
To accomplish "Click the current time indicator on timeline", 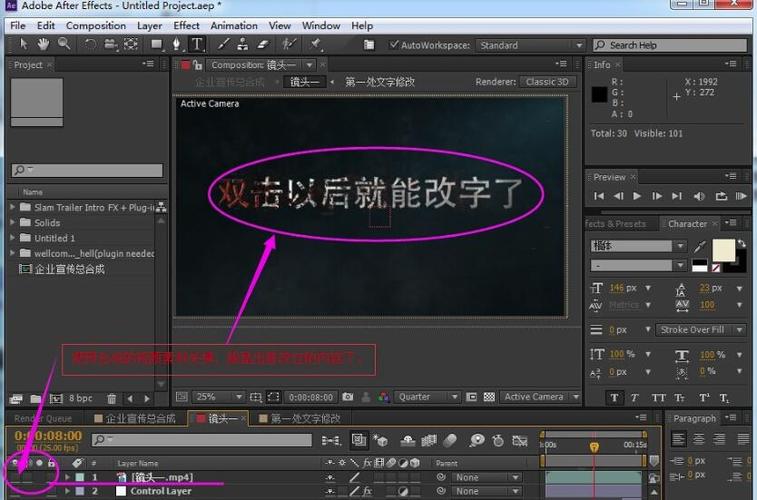I will (594, 447).
